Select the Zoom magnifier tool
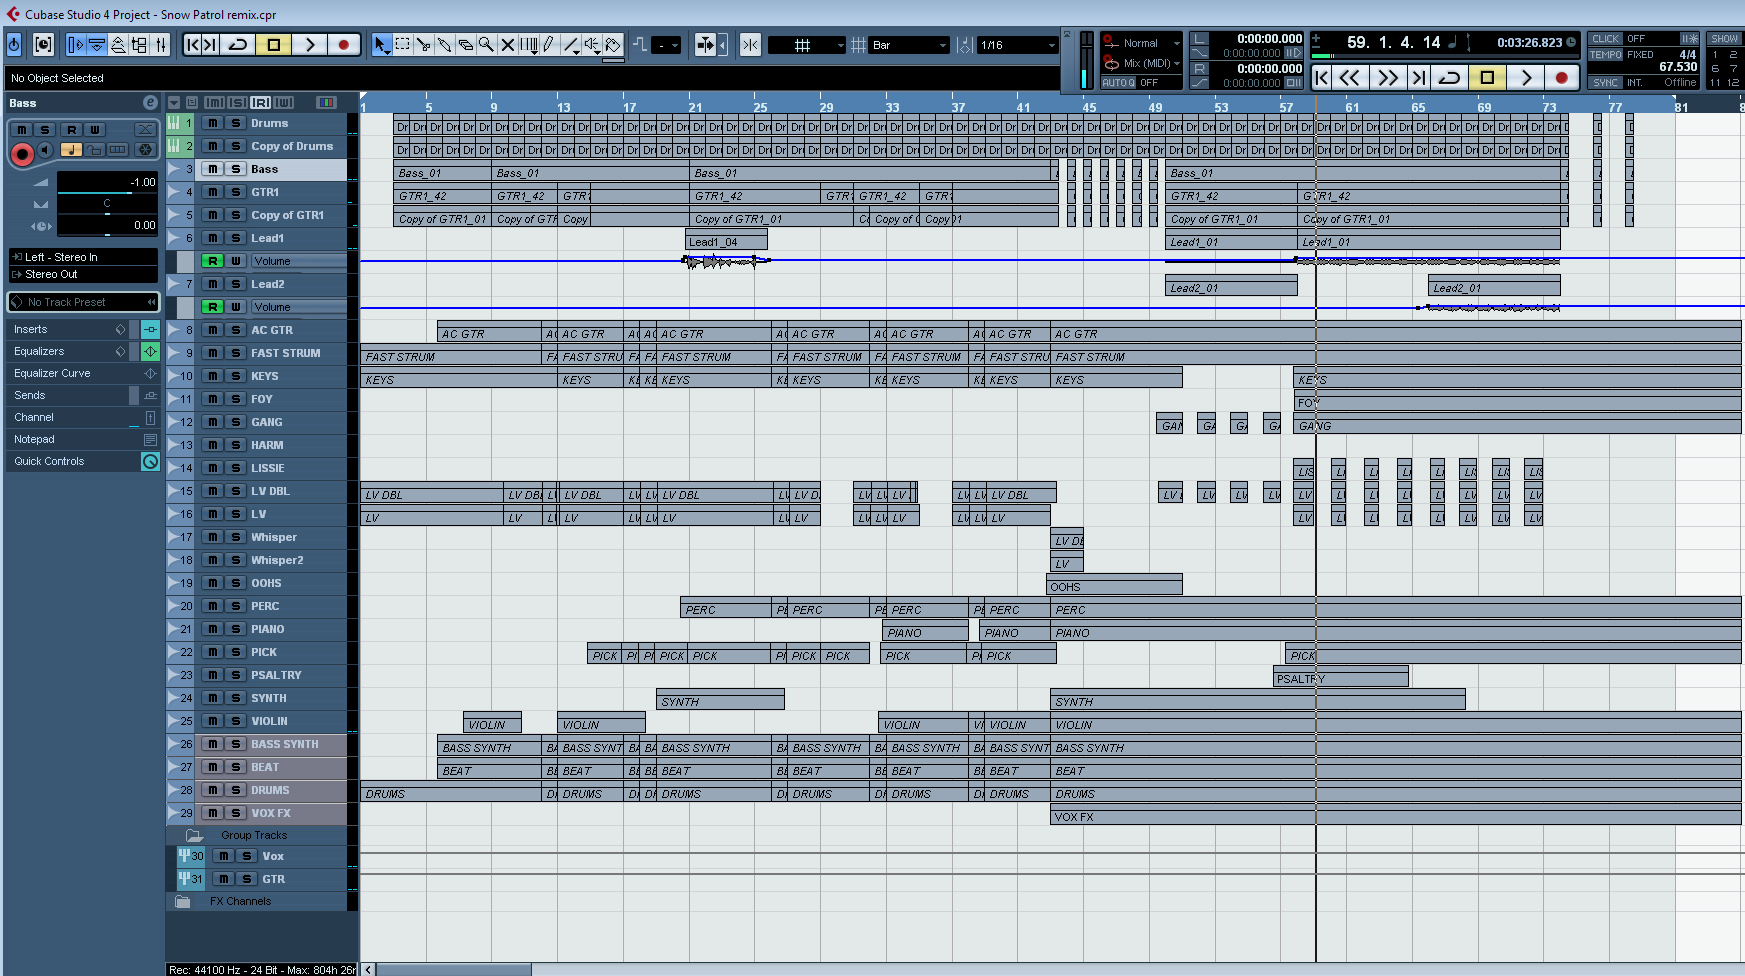Viewport: 1745px width, 976px height. [x=486, y=45]
